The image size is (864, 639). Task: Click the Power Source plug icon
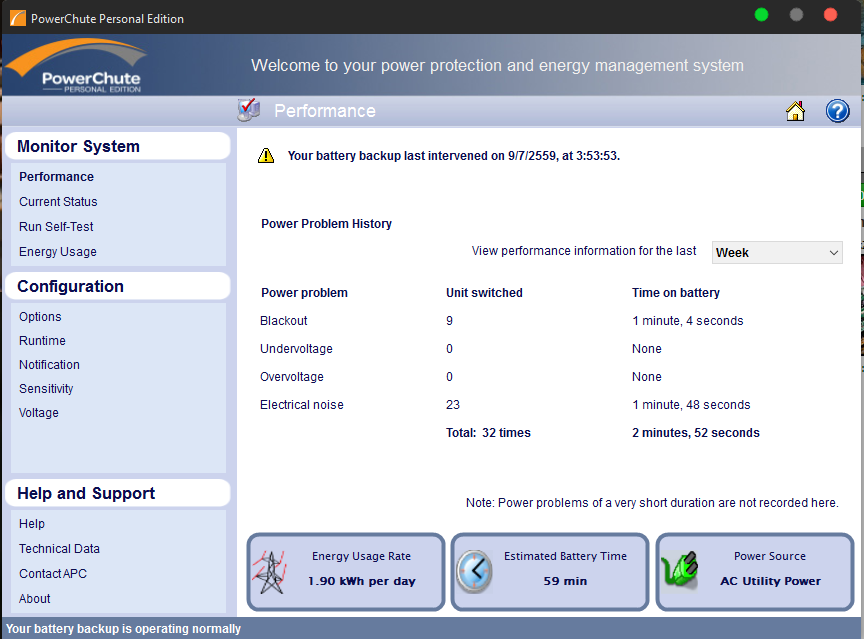[x=679, y=569]
